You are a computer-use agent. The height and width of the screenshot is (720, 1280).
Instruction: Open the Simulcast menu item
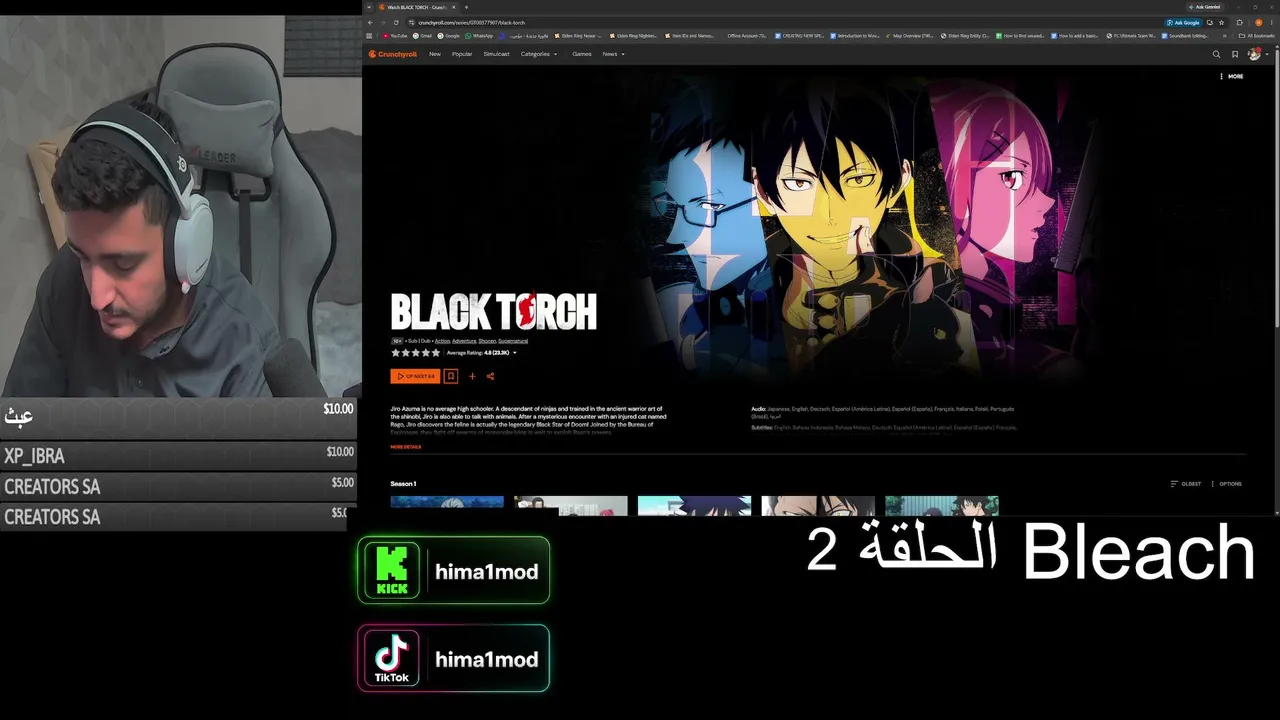(x=496, y=54)
